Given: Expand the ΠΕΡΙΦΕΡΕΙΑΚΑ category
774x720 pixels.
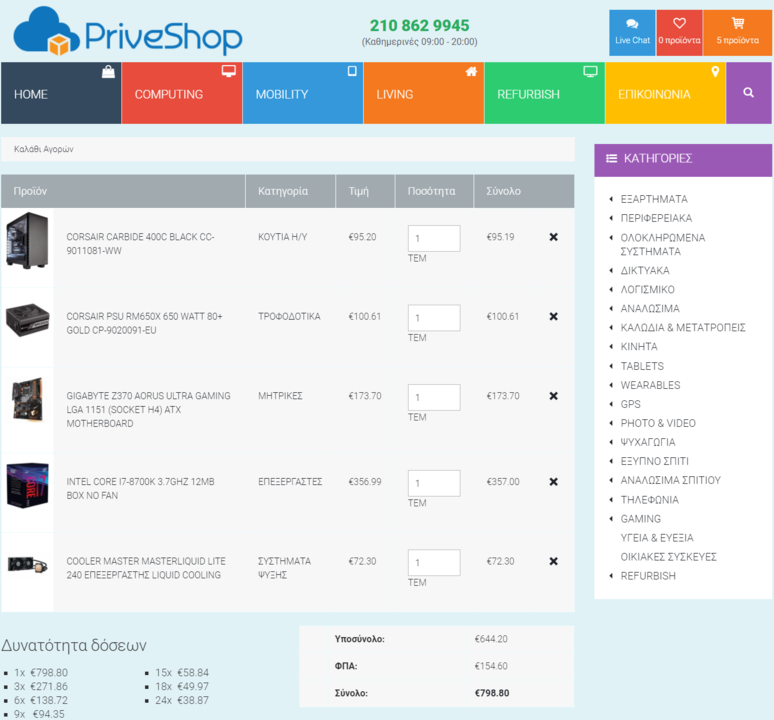Looking at the screenshot, I should (656, 218).
